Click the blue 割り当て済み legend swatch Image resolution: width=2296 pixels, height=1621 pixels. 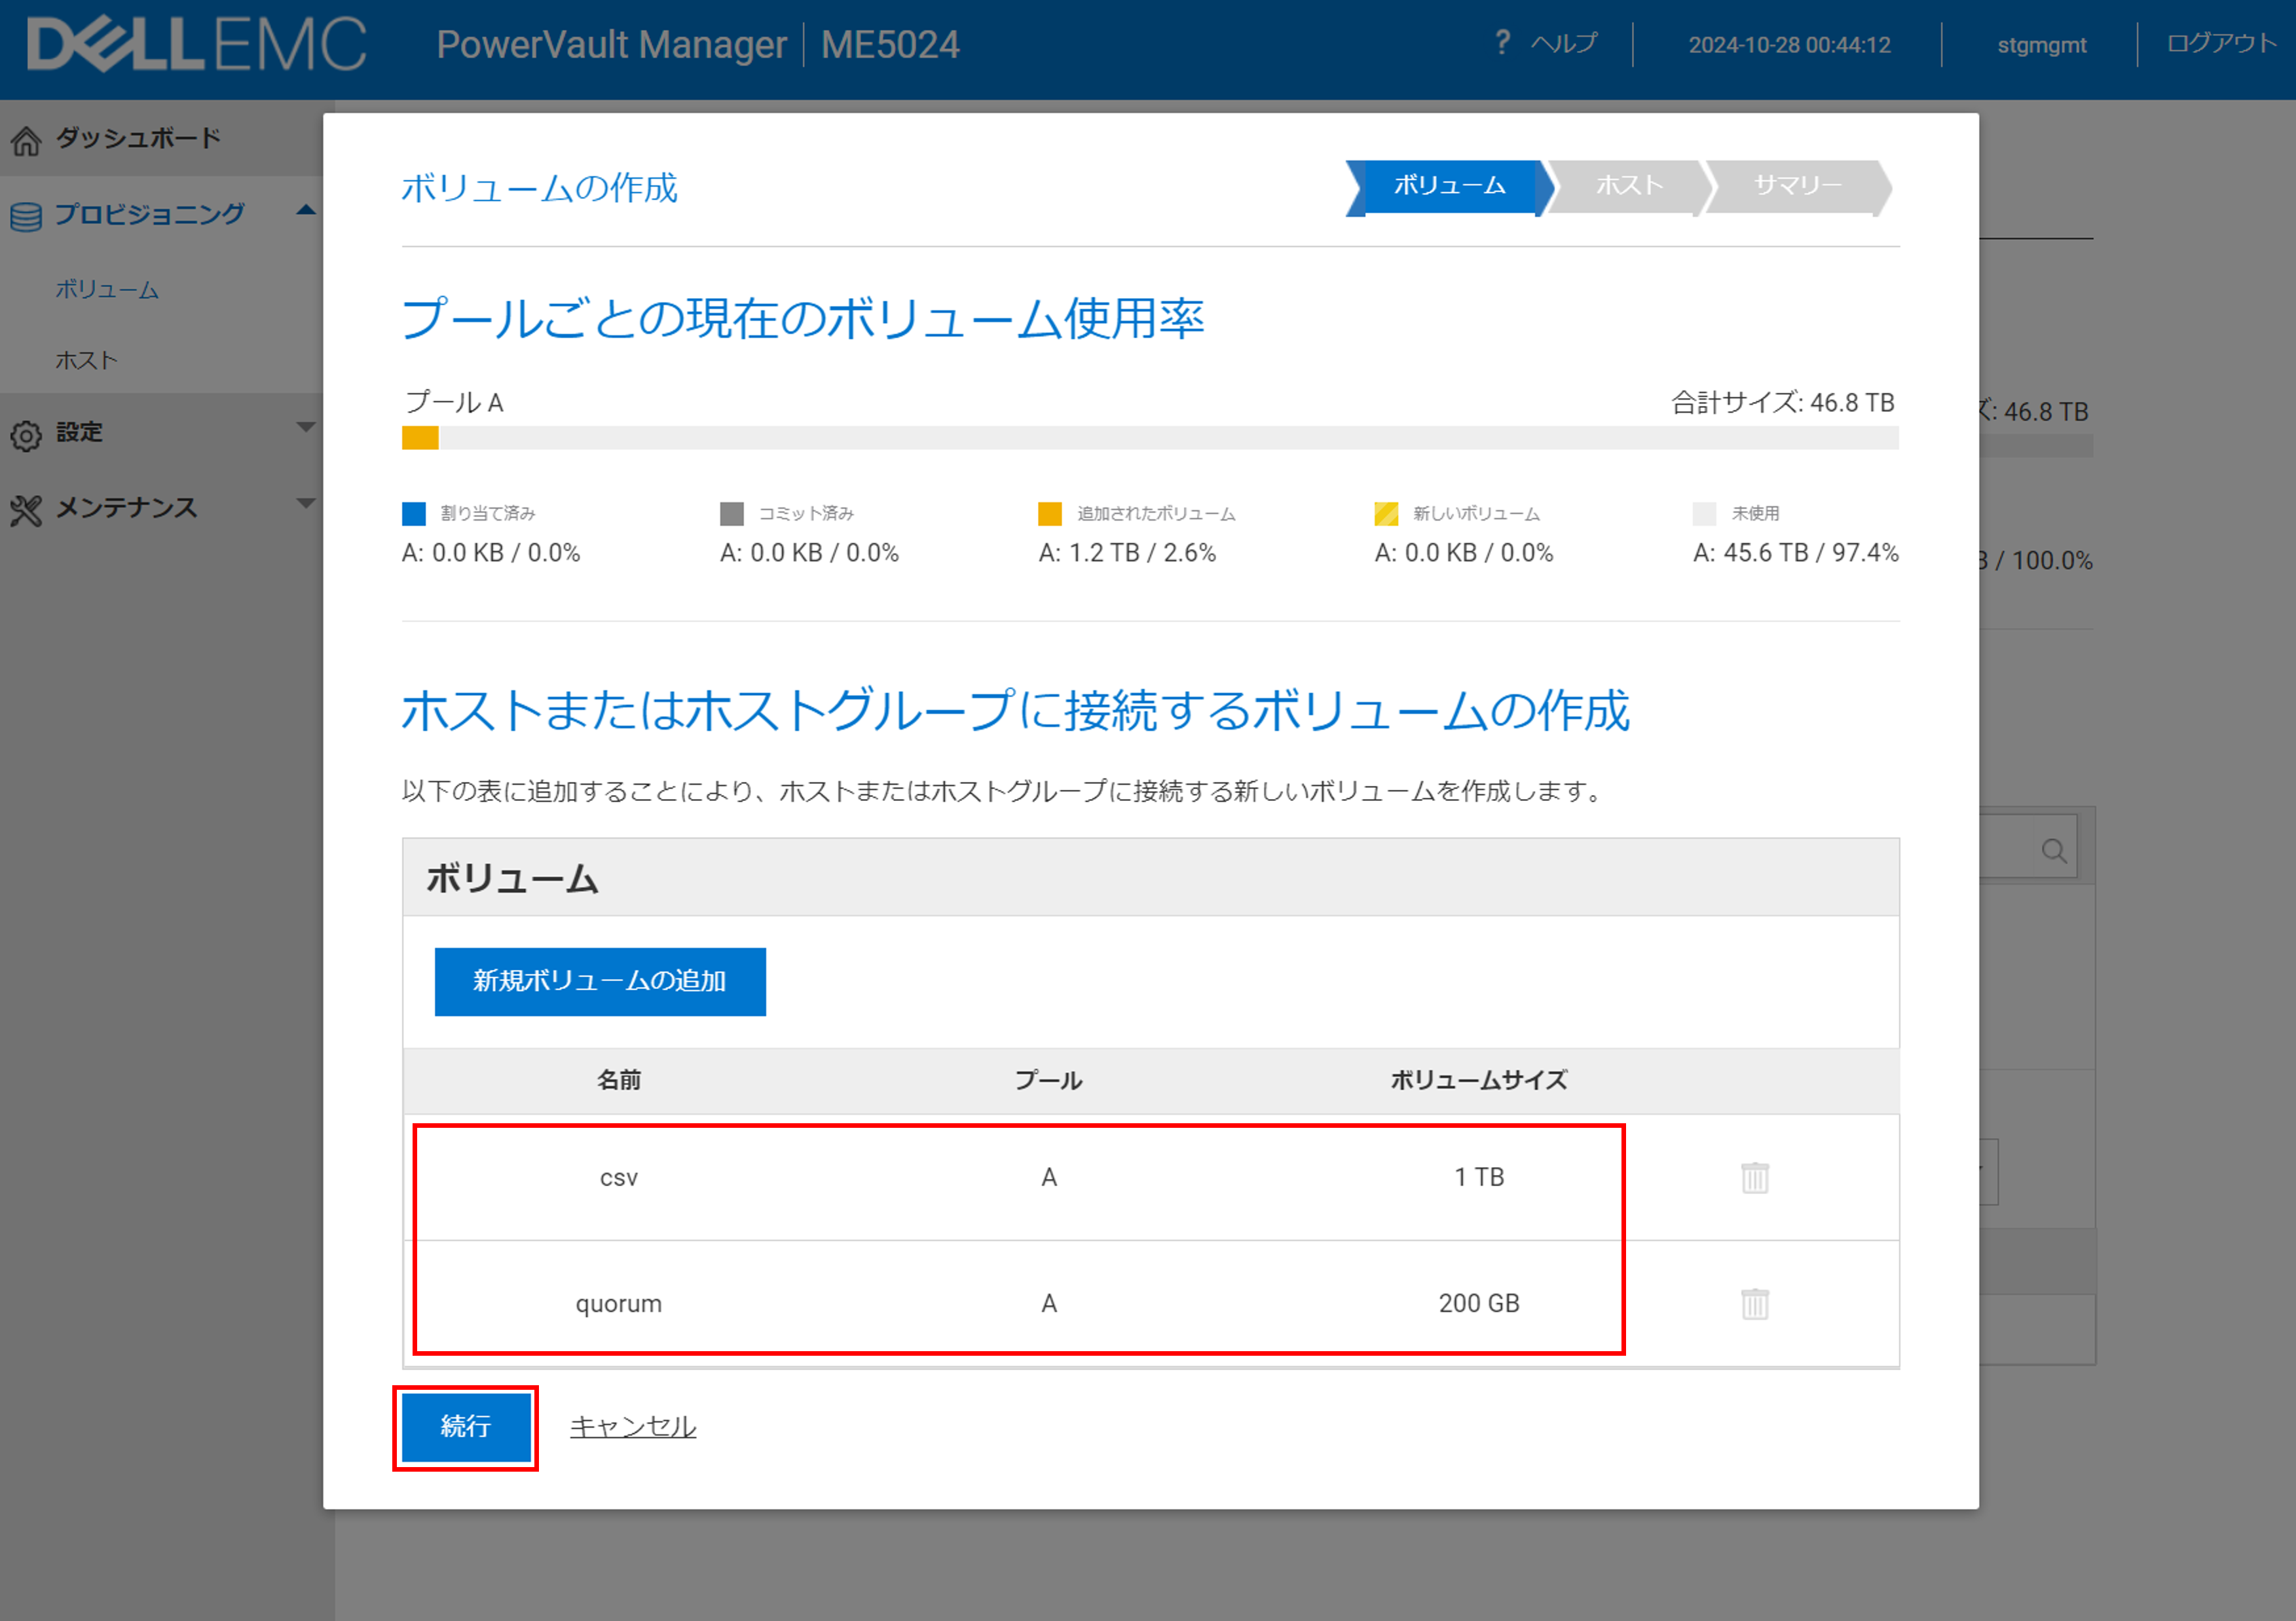coord(413,514)
